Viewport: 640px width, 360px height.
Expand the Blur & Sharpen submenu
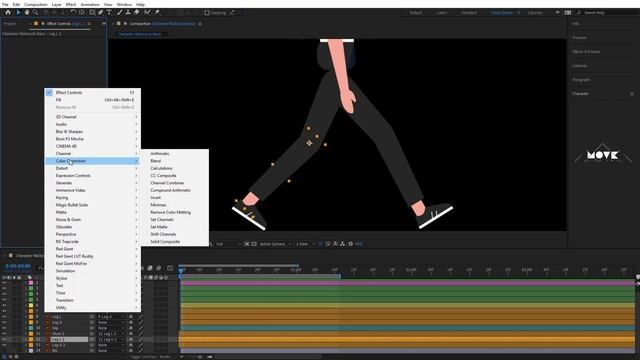click(93, 131)
